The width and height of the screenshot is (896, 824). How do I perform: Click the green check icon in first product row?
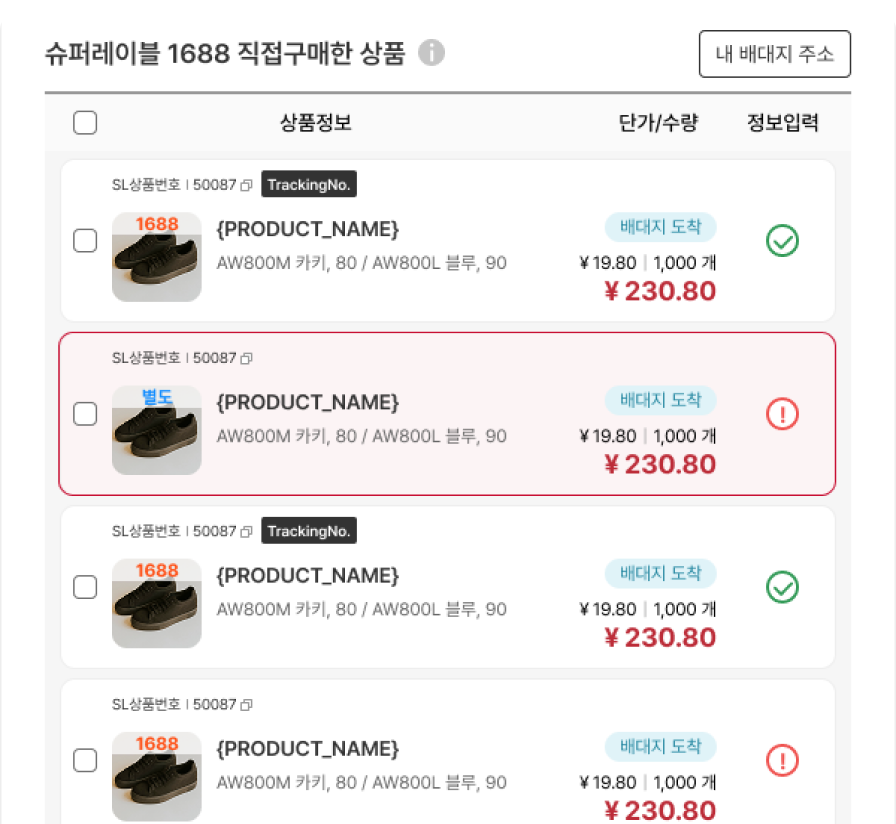(782, 241)
